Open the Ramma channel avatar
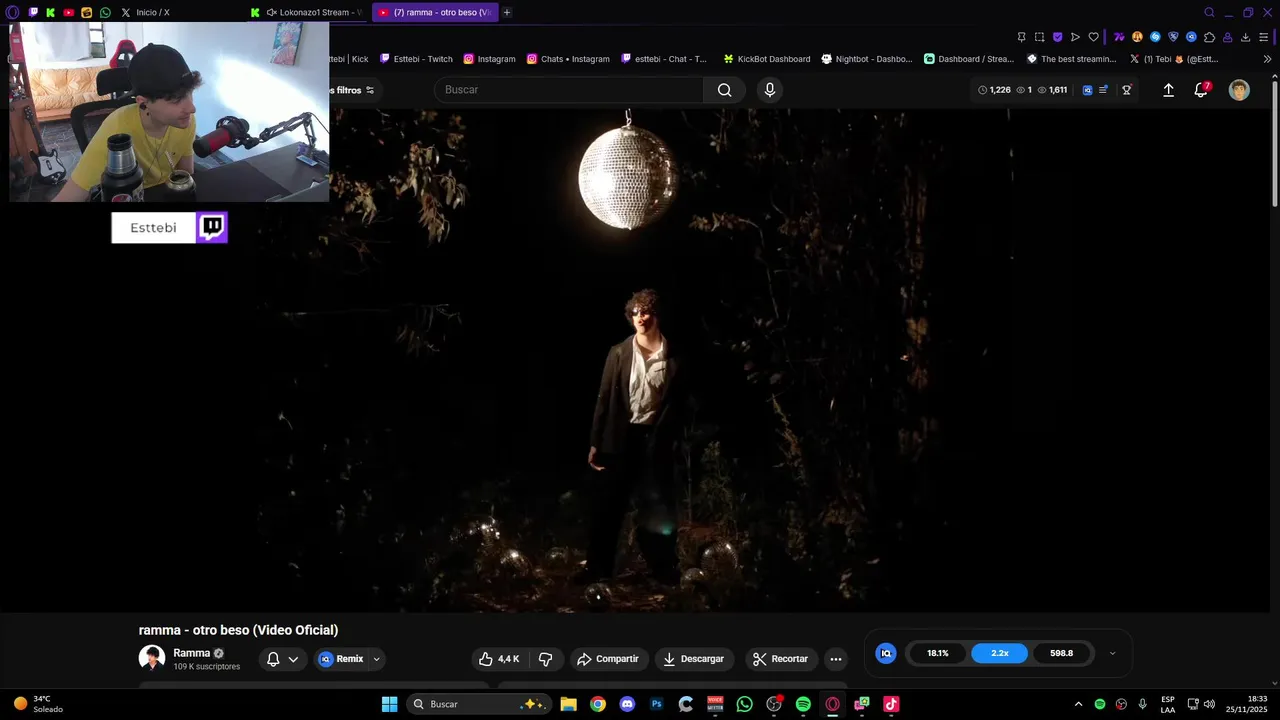Viewport: 1280px width, 720px height. pos(152,658)
